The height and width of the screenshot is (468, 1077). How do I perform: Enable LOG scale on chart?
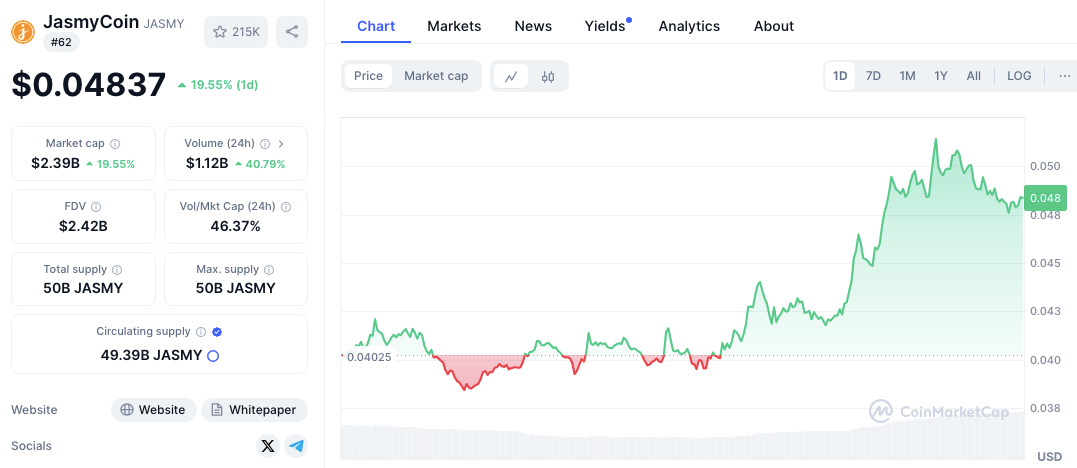click(1019, 76)
